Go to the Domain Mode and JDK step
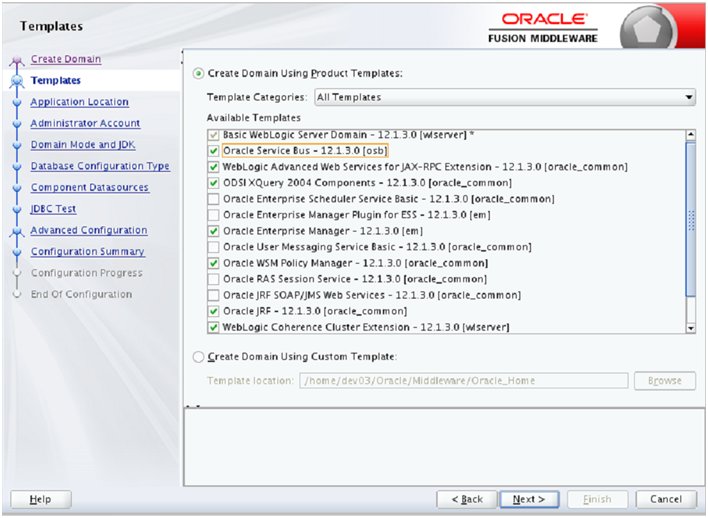Image resolution: width=708 pixels, height=518 pixels. (83, 145)
